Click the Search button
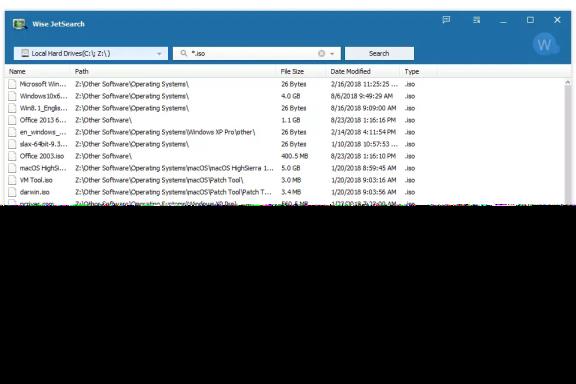Screen dimensions: 576x384 click(379, 53)
